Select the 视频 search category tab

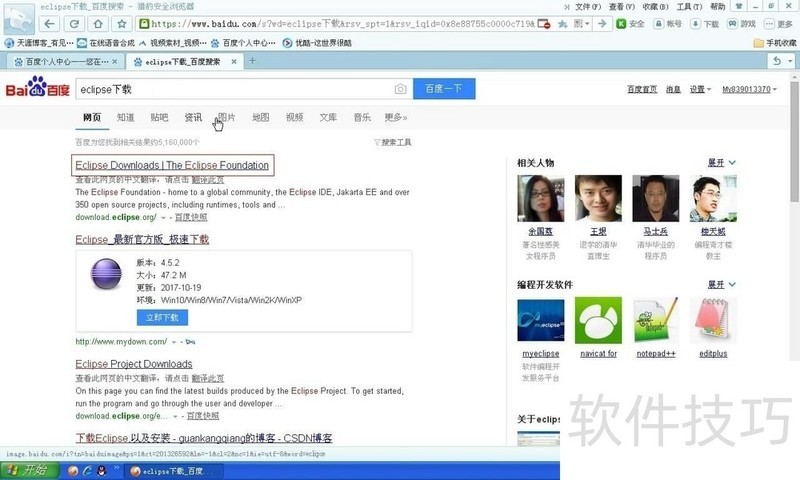[294, 117]
